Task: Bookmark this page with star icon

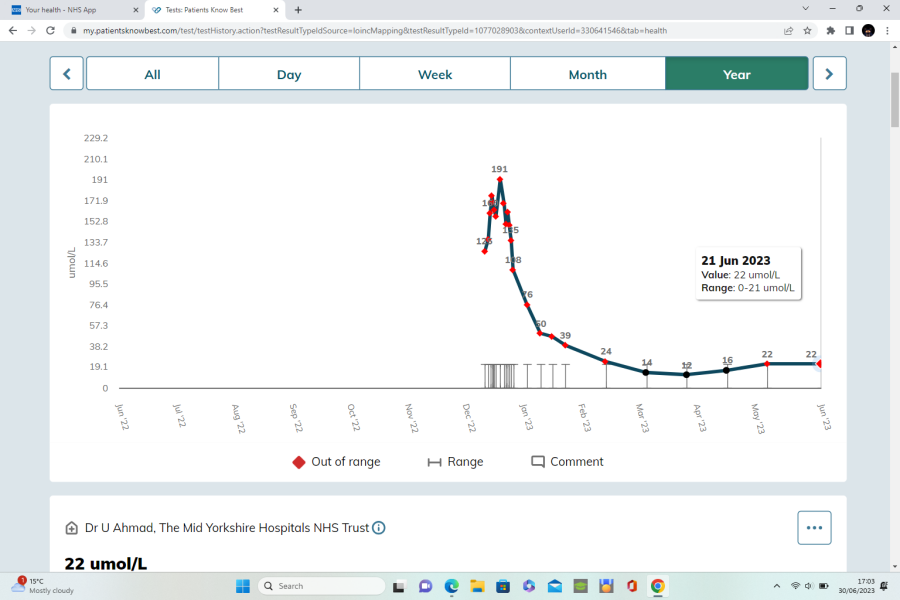Action: point(807,30)
